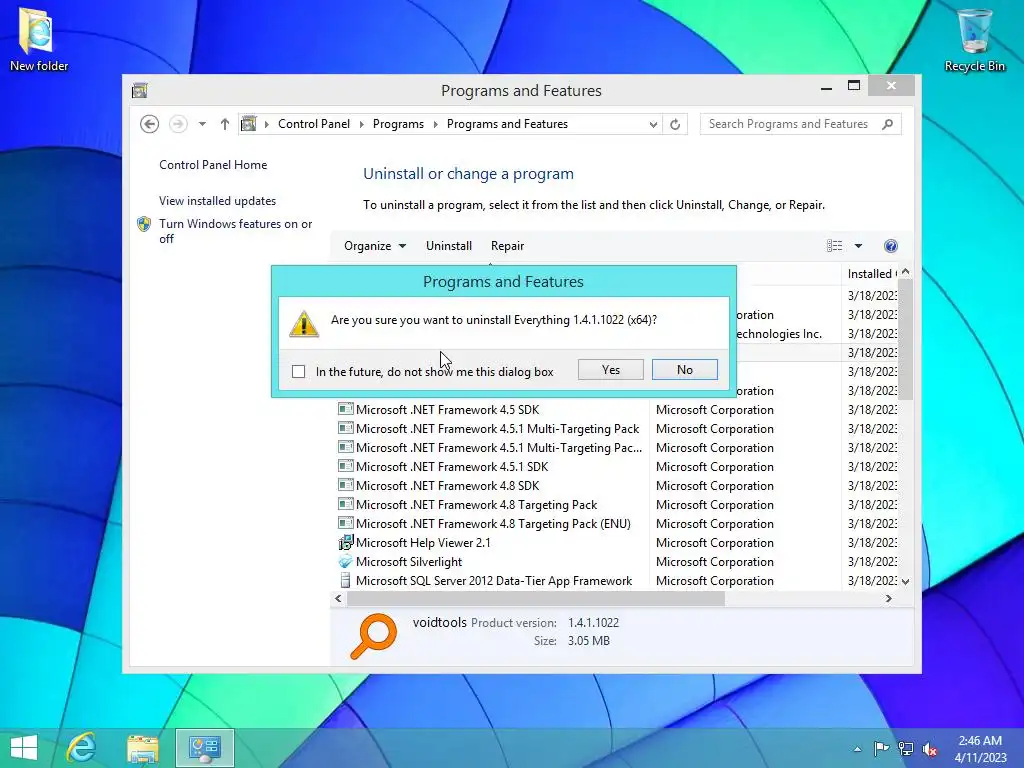Confirm uninstall by clicking Yes

611,370
